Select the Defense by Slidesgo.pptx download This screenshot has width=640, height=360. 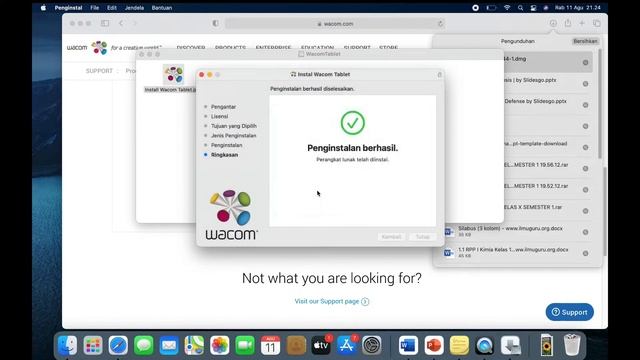coord(549,105)
